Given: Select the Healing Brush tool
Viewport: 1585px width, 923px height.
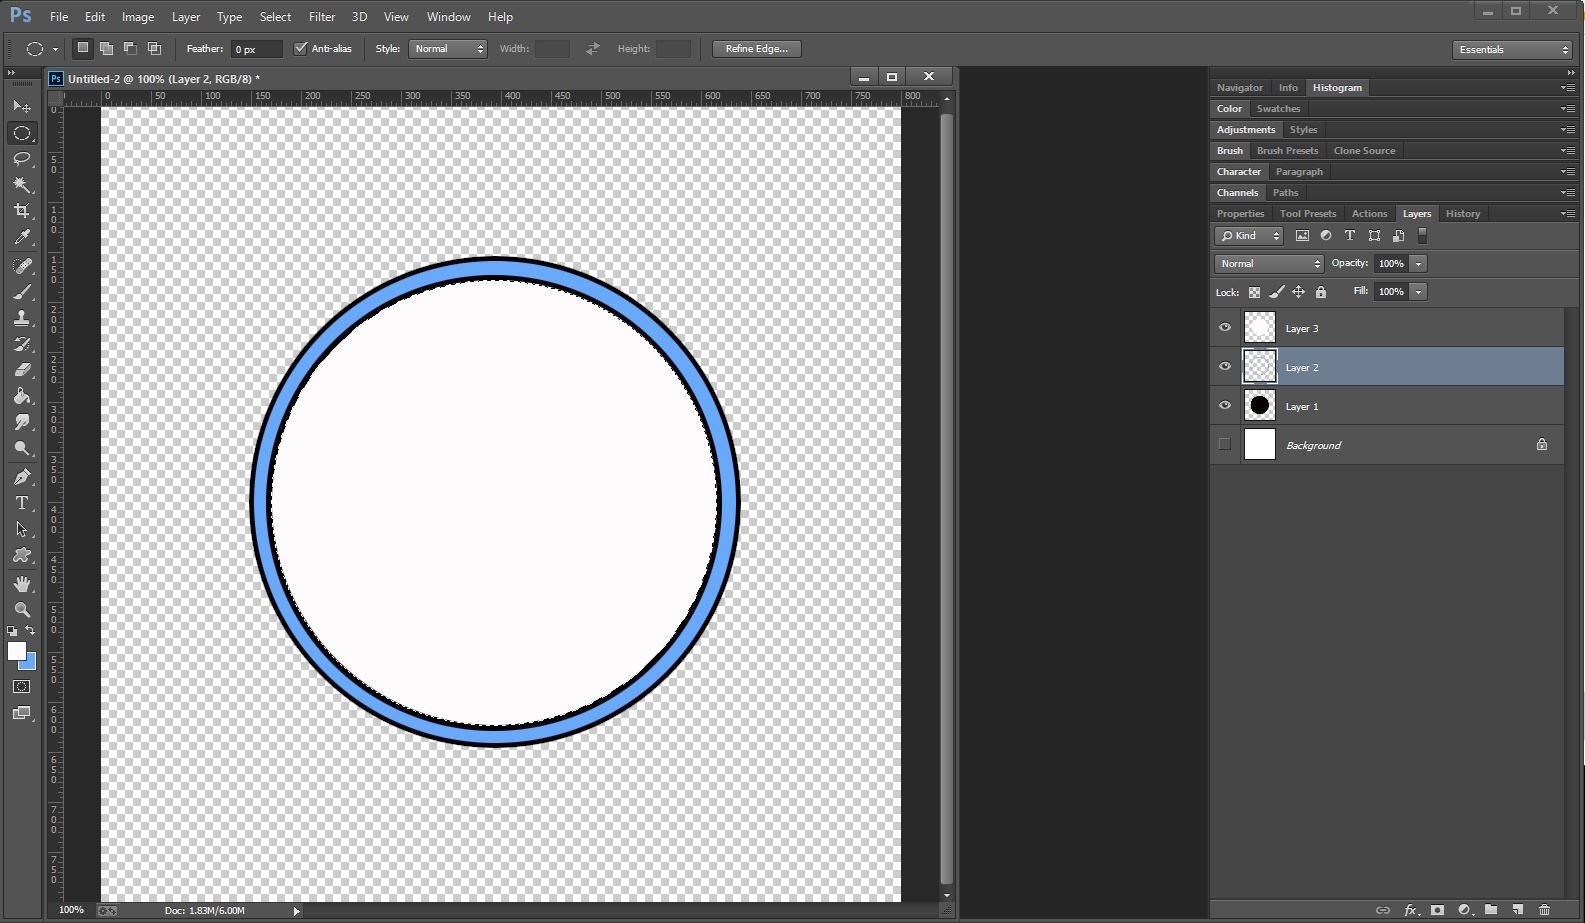Looking at the screenshot, I should [x=22, y=266].
